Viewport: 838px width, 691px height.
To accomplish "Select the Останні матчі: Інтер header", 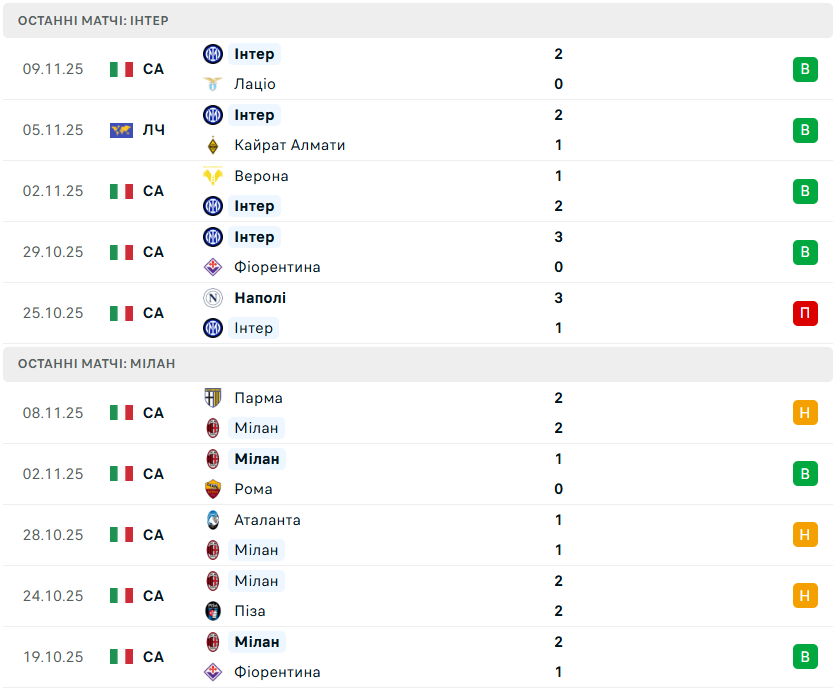I will click(x=93, y=20).
